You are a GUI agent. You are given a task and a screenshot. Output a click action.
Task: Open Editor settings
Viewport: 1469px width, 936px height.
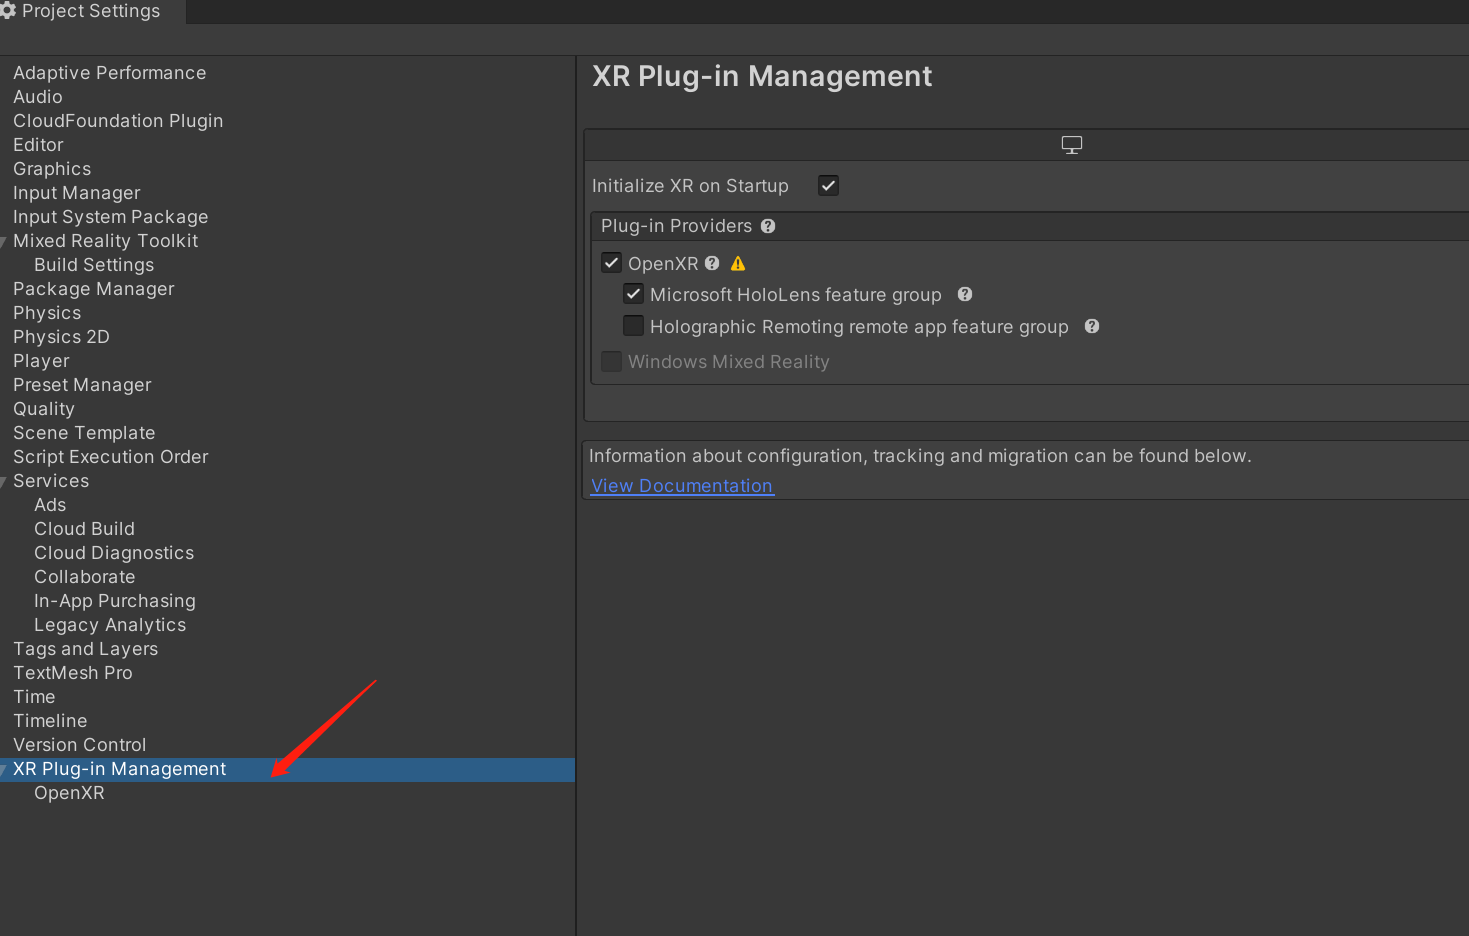coord(38,145)
